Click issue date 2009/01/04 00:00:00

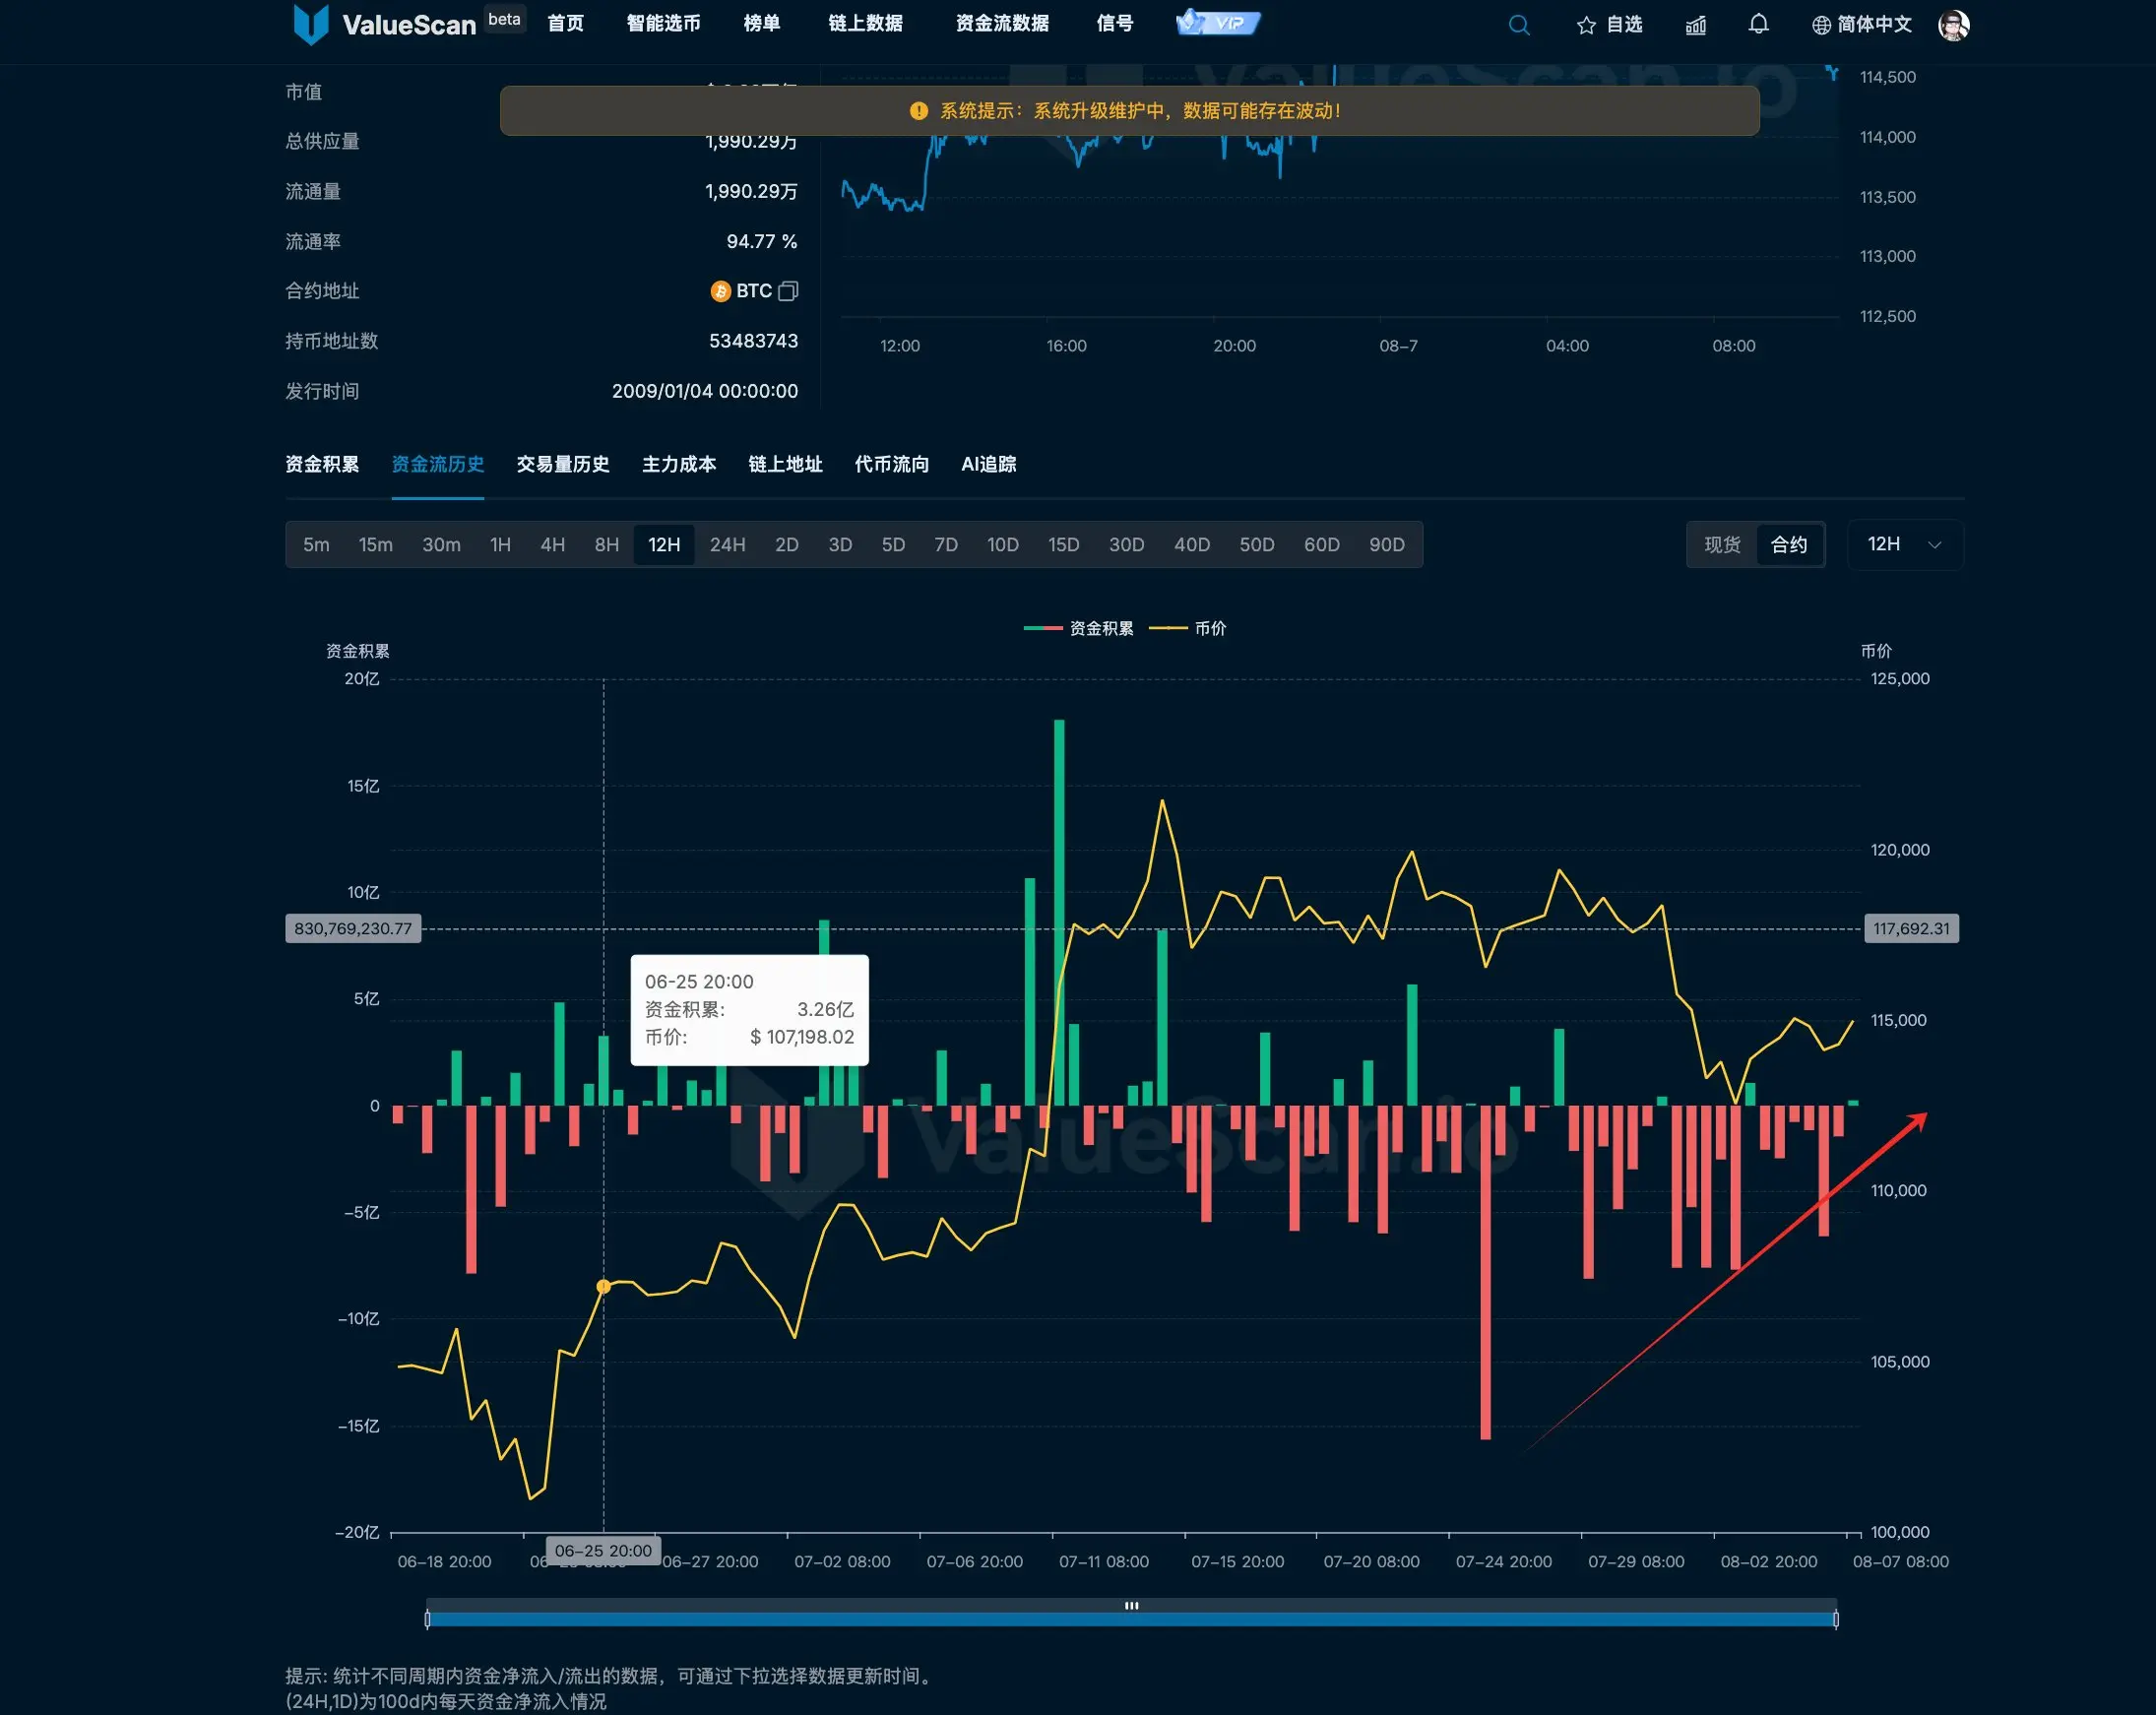pos(705,391)
